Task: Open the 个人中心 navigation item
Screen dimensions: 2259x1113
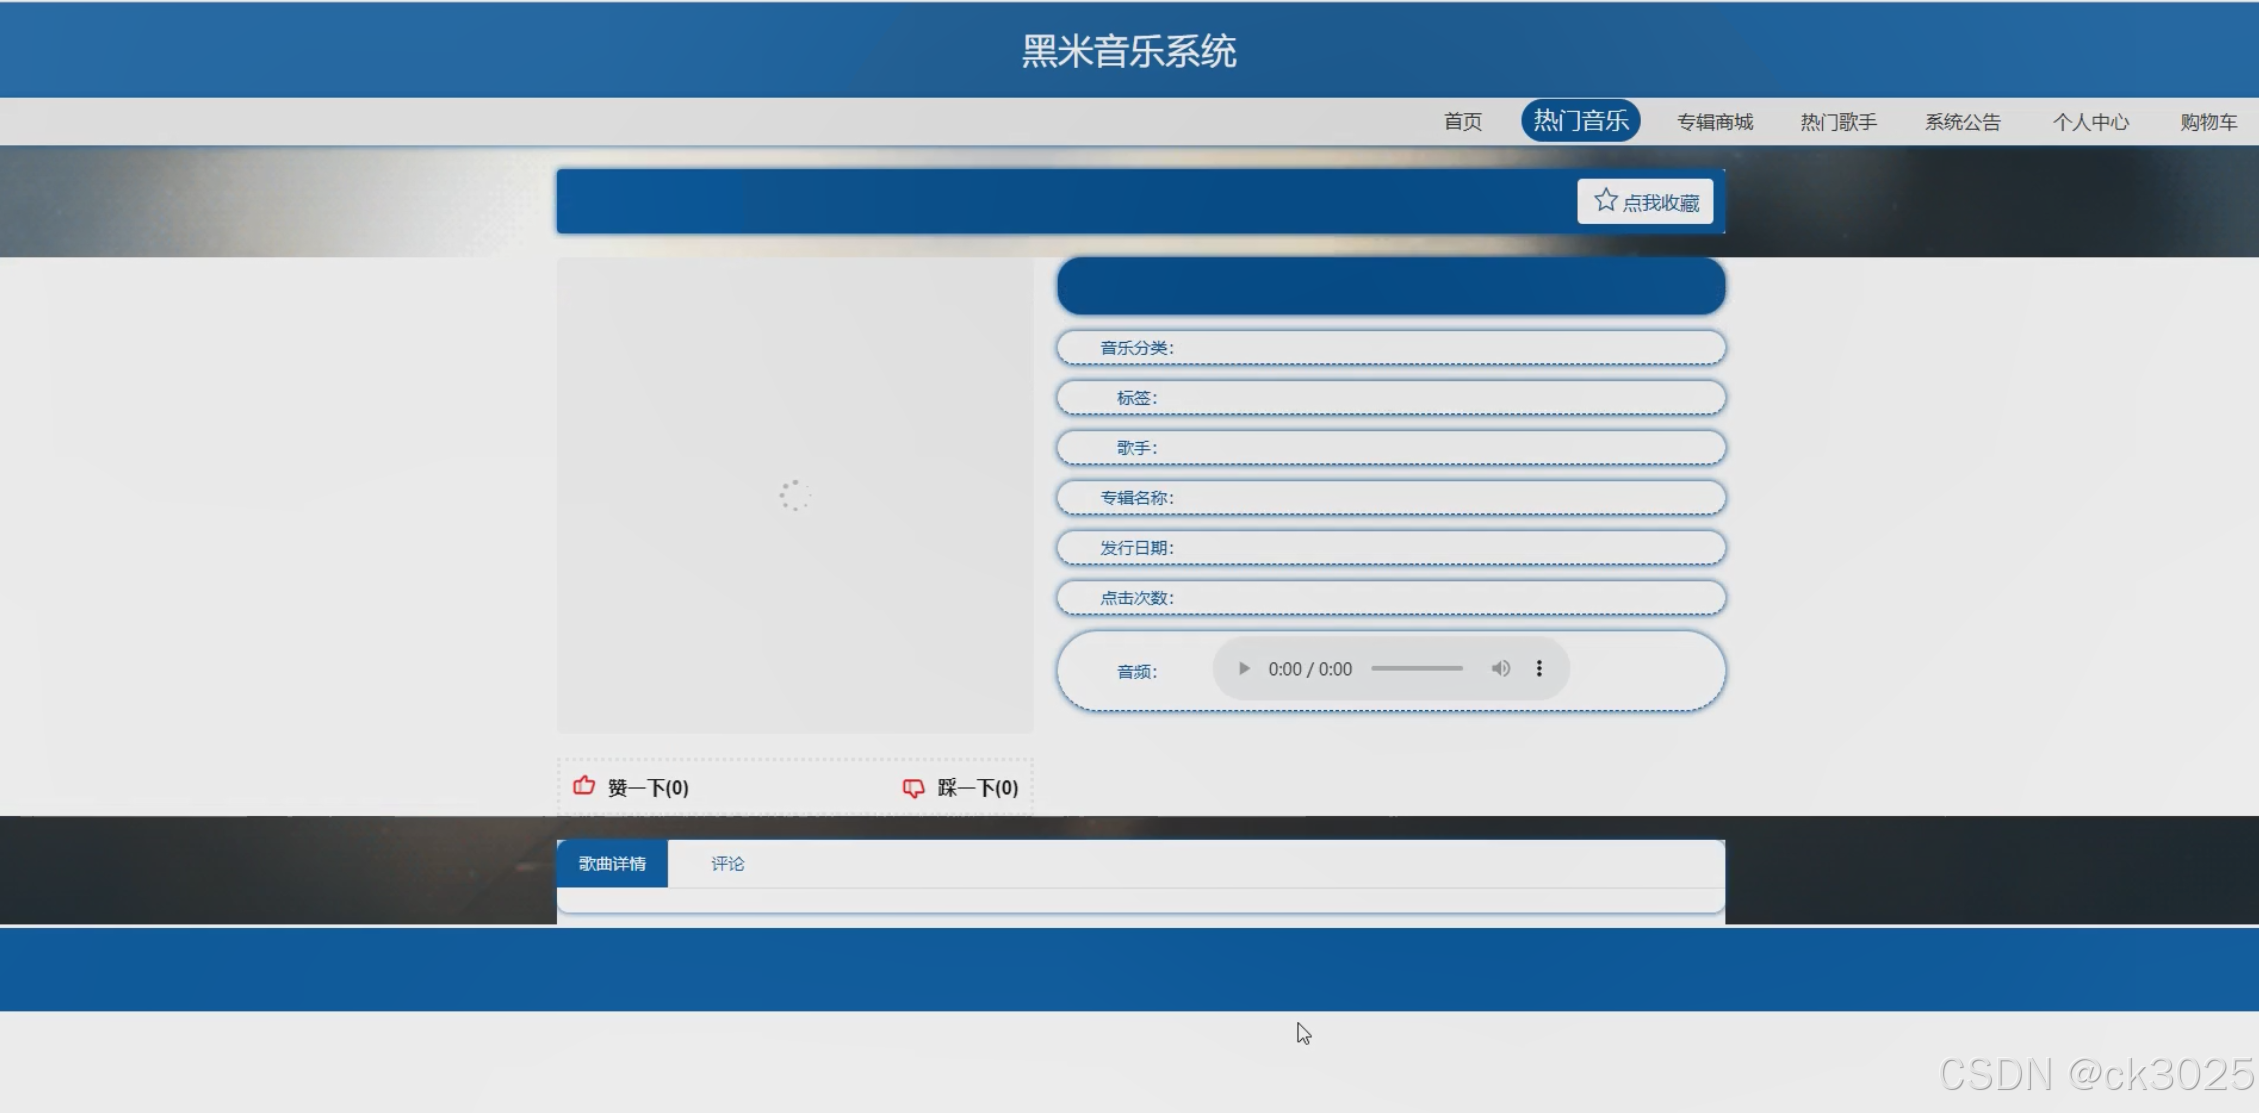Action: coord(2090,121)
